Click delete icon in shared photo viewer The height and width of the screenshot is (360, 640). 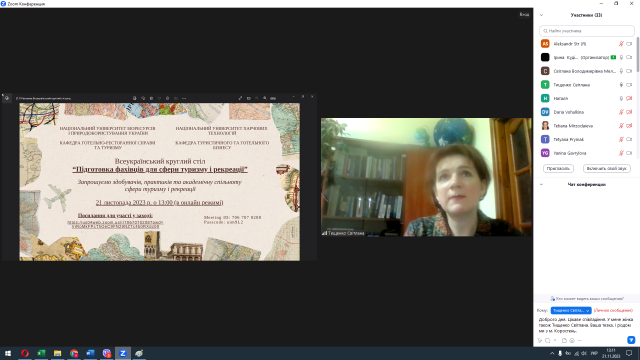(x=151, y=98)
